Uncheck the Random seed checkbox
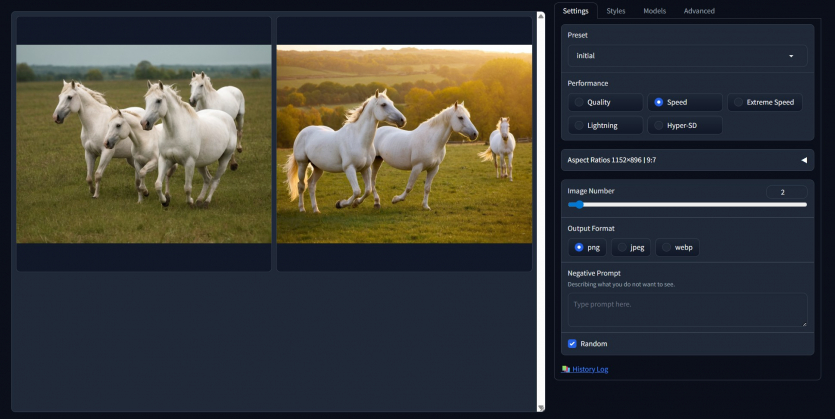The height and width of the screenshot is (419, 835). pos(572,343)
